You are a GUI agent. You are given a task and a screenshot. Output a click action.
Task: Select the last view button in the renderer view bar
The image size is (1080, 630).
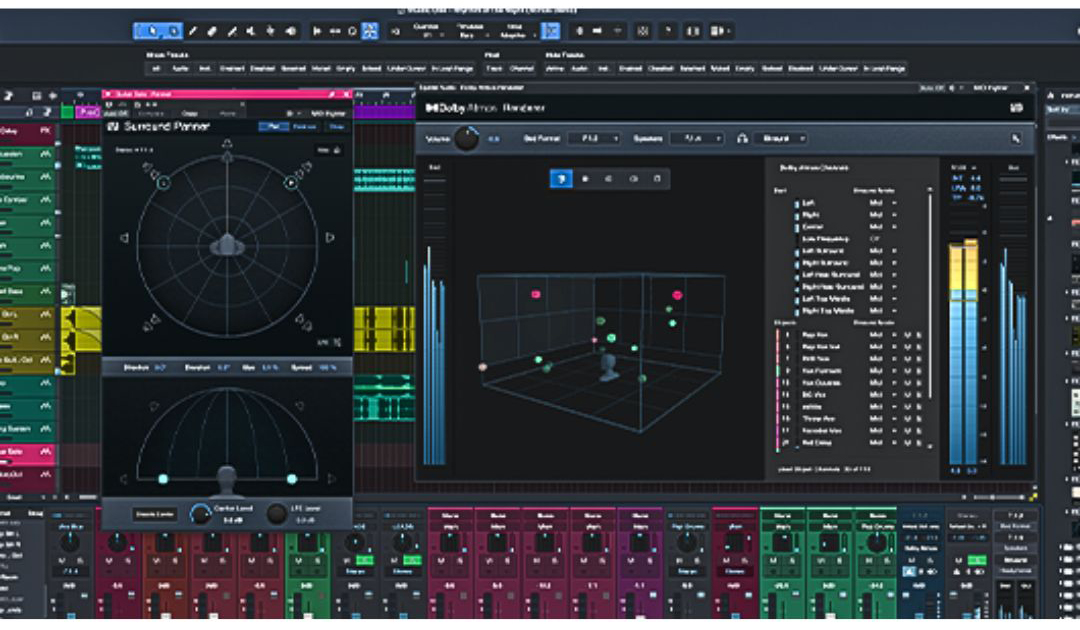coord(657,179)
